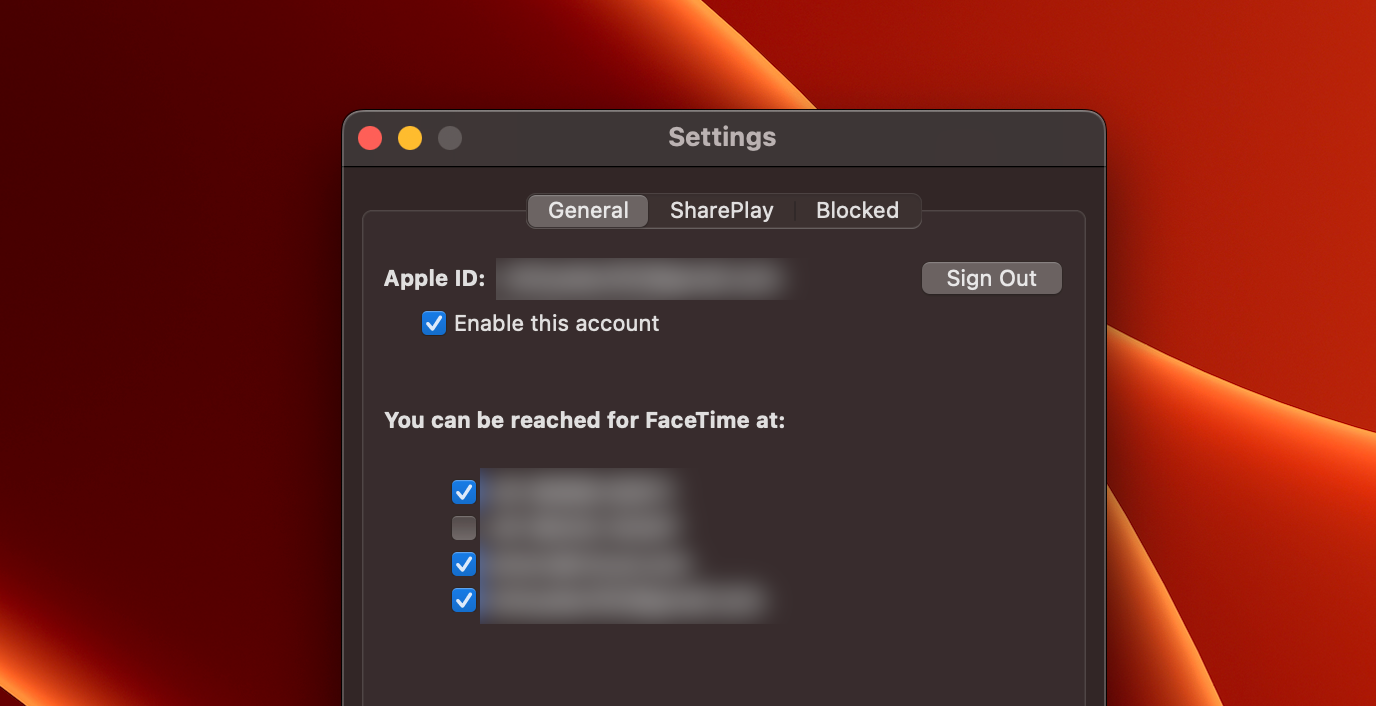The image size is (1376, 706).
Task: Click the gray zoom window button
Action: click(x=449, y=137)
